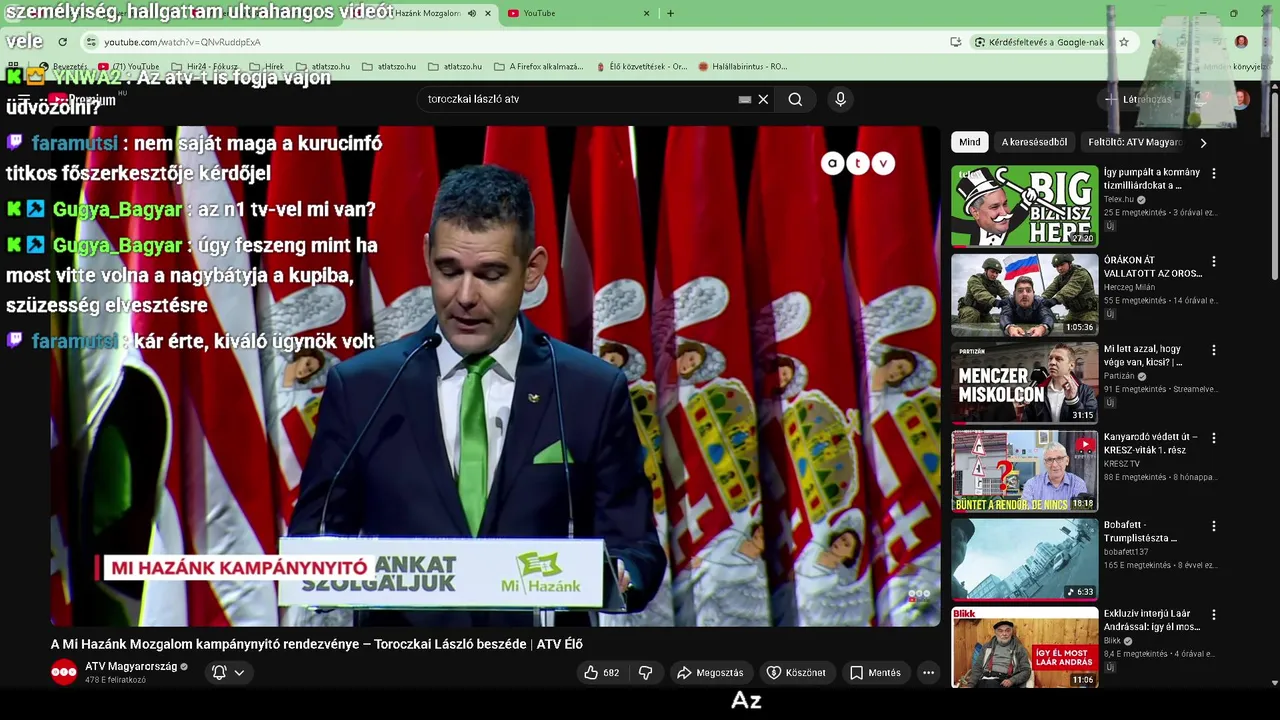Share the video via Megosztás
The width and height of the screenshot is (1280, 720).
tap(710, 673)
